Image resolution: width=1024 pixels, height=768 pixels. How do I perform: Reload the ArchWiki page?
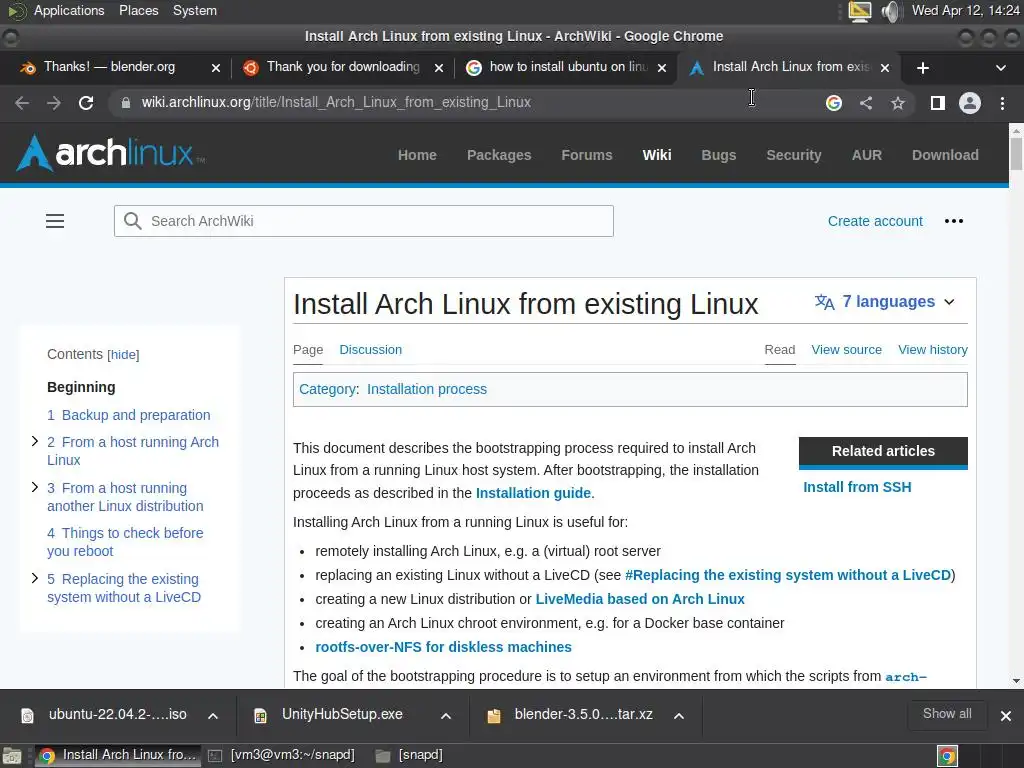pyautogui.click(x=86, y=103)
